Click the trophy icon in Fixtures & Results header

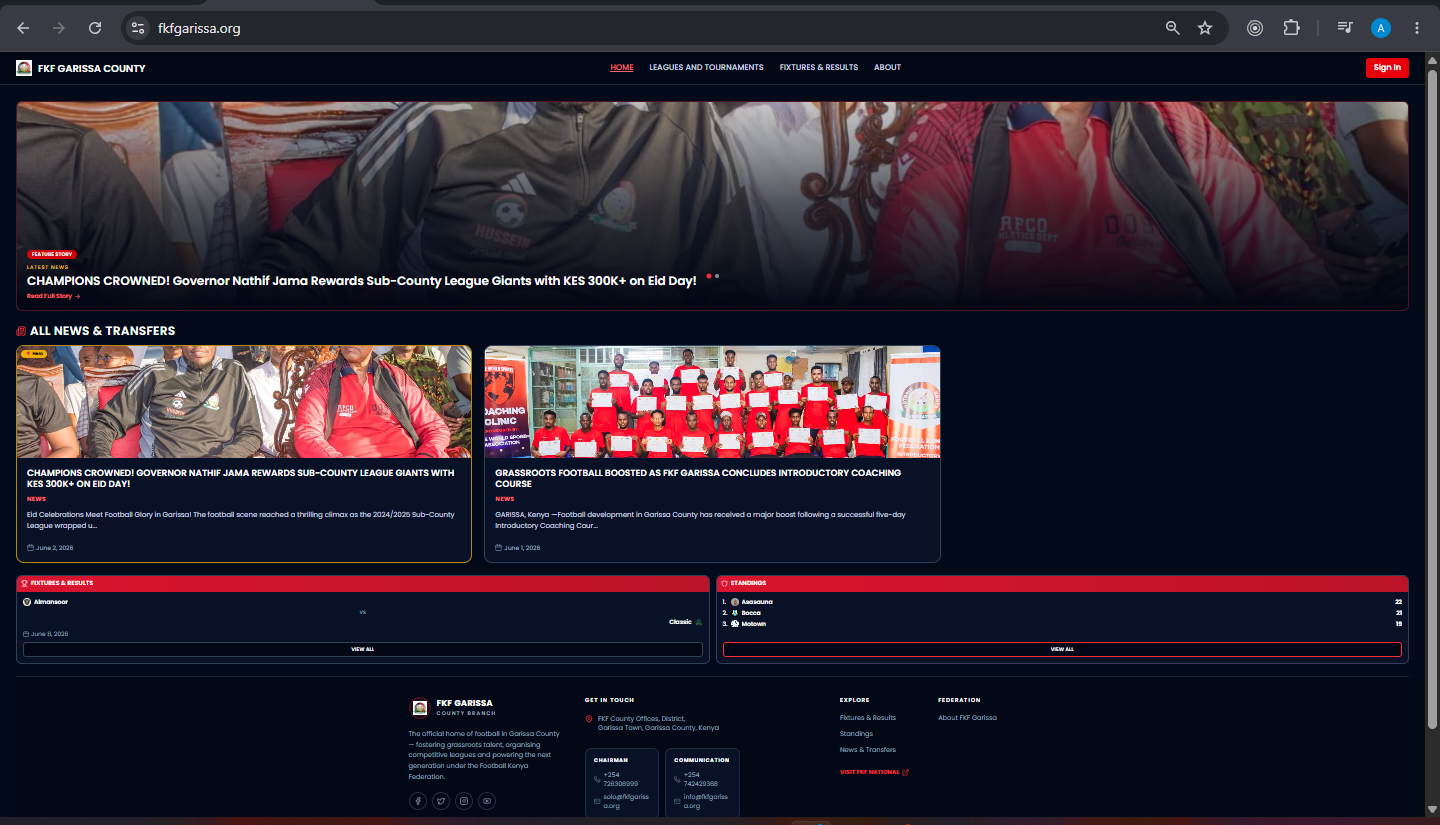pos(24,583)
